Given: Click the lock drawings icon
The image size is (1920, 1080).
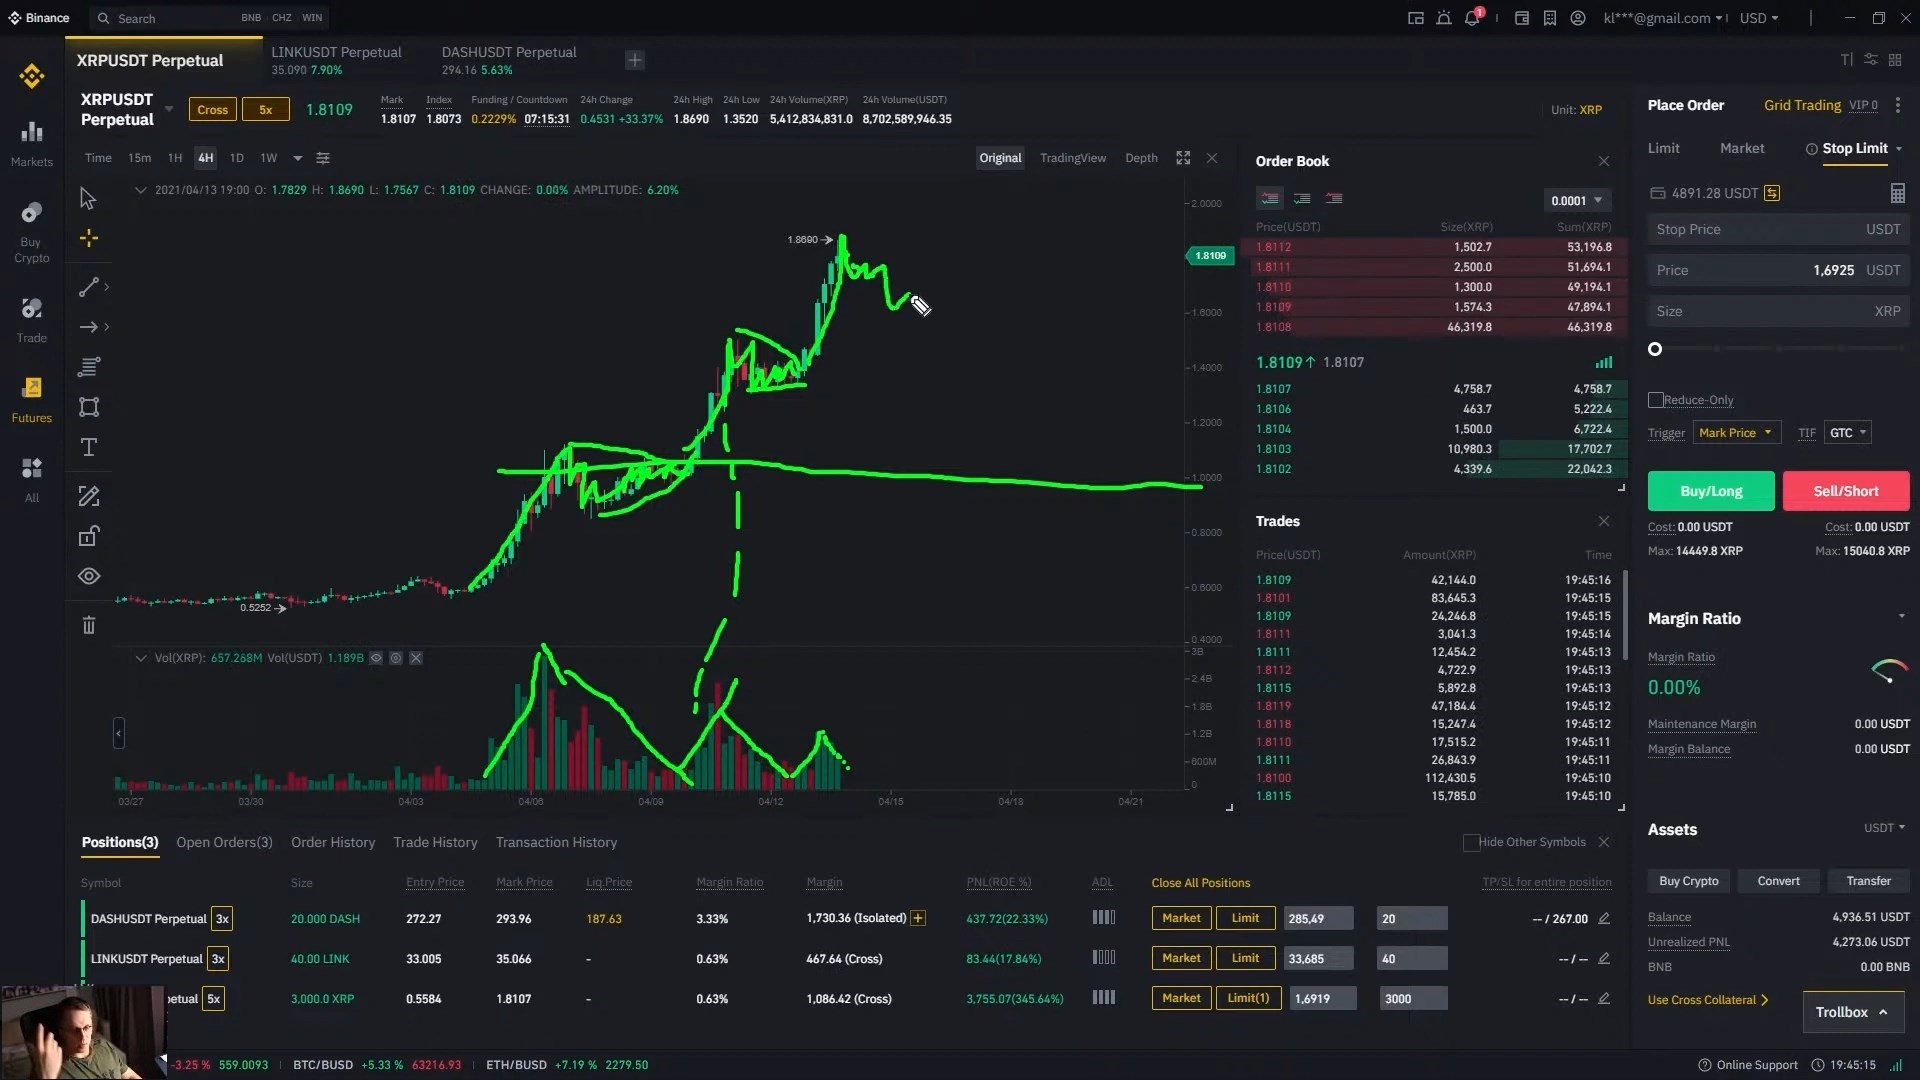Looking at the screenshot, I should (89, 537).
